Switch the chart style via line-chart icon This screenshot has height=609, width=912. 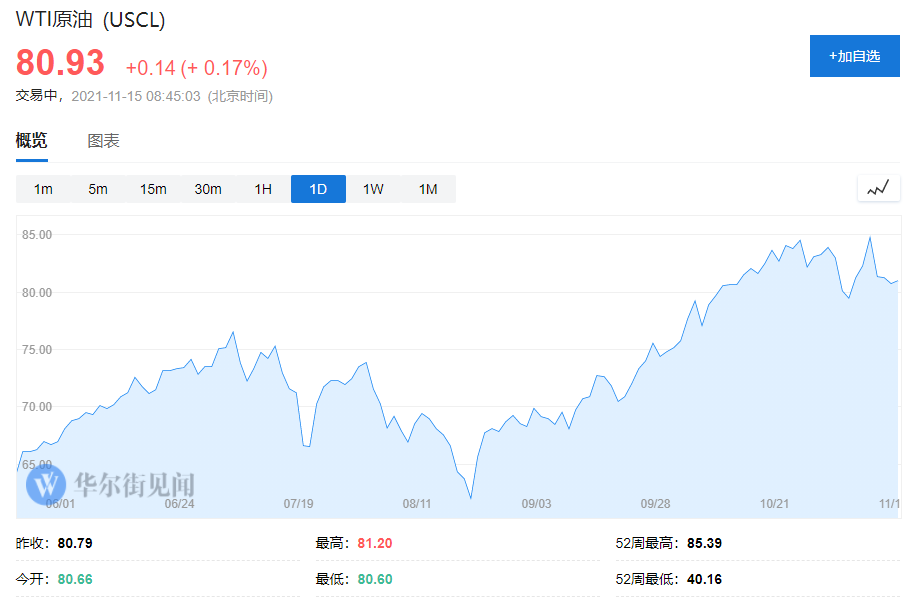point(878,188)
